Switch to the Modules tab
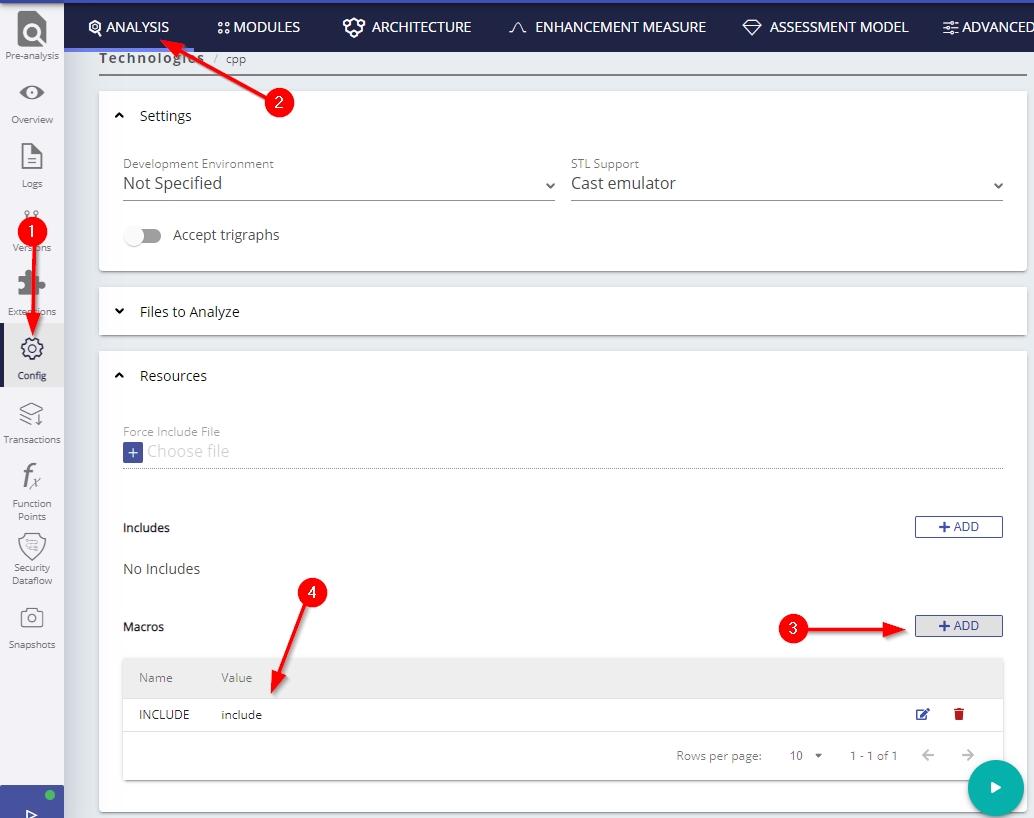 259,27
